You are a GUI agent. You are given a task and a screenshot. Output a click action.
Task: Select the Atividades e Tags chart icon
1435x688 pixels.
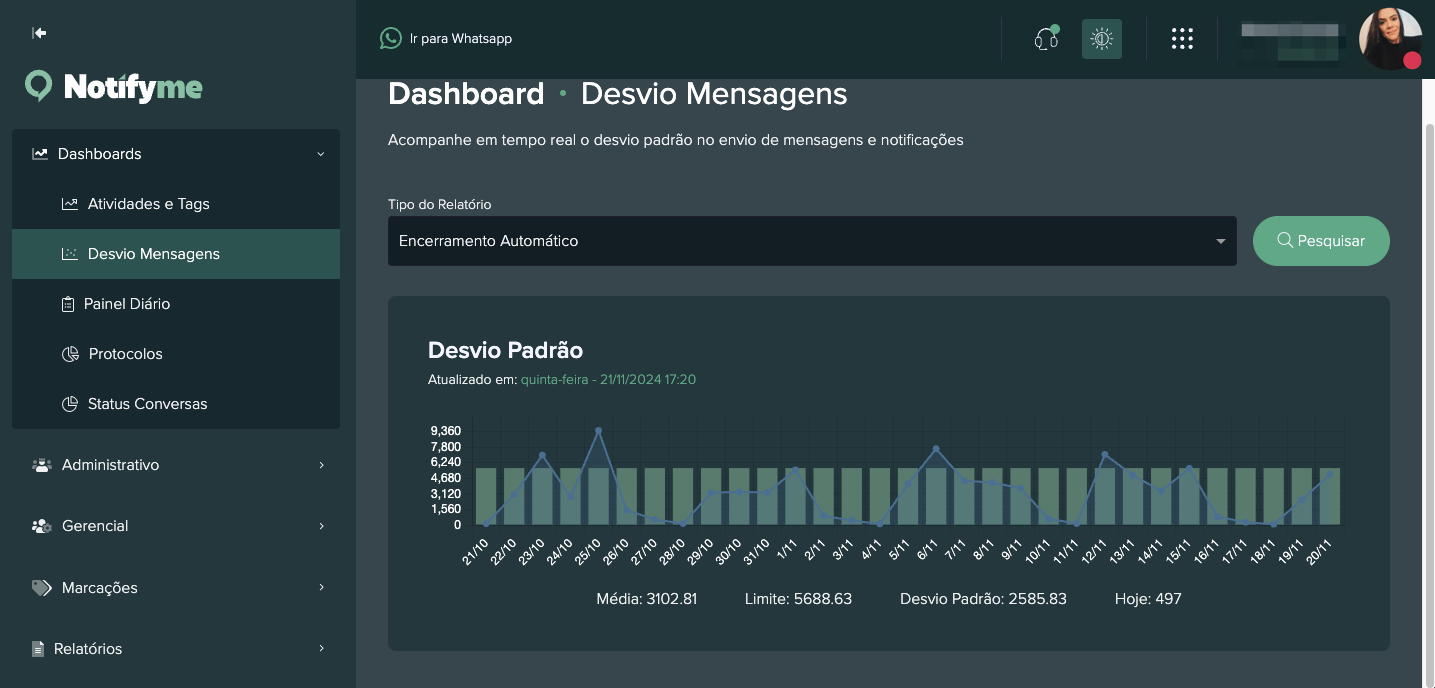click(x=70, y=204)
